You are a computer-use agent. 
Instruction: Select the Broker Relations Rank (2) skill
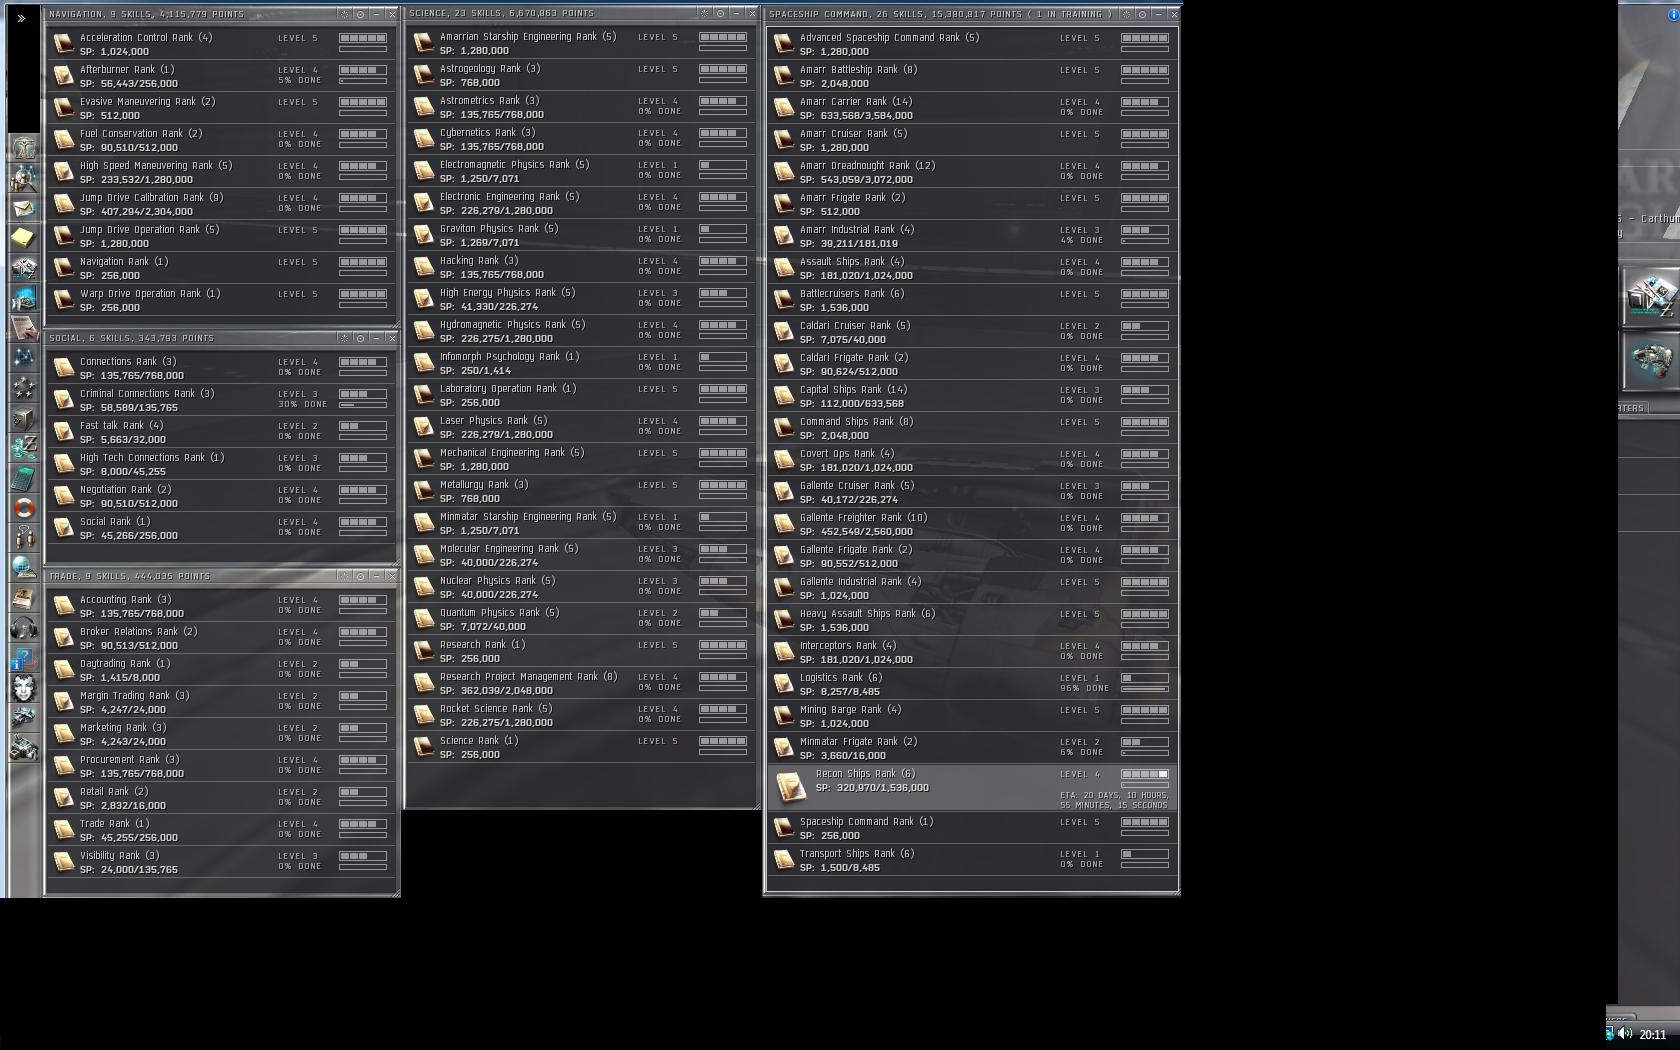221,638
